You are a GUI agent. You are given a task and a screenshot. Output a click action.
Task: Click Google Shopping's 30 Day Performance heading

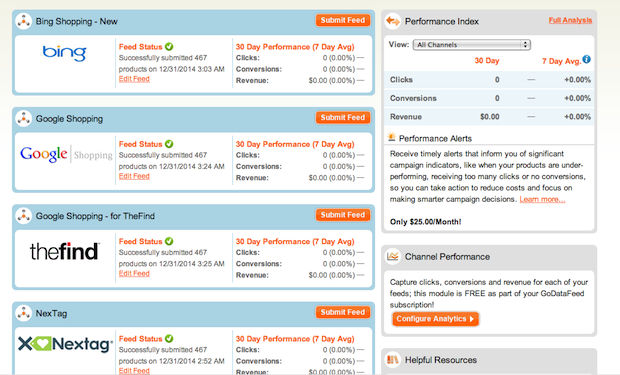tap(295, 144)
